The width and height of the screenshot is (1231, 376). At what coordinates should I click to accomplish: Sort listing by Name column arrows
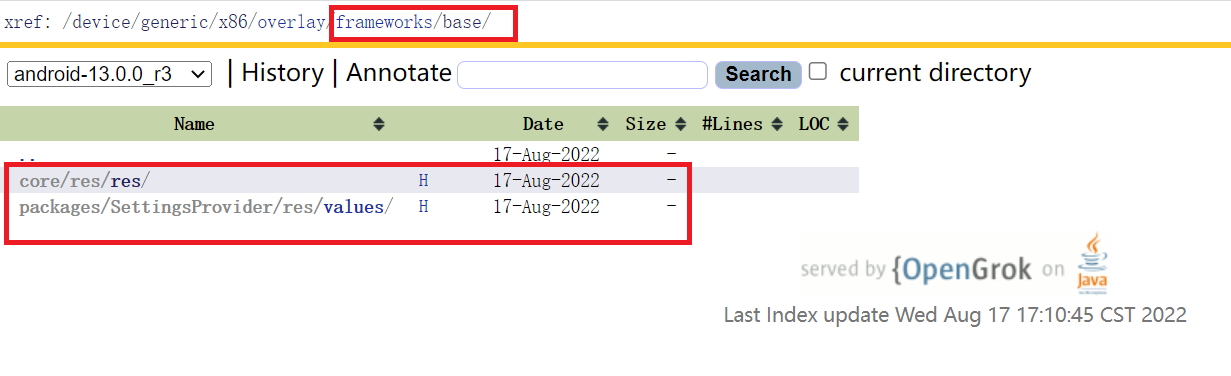(379, 125)
